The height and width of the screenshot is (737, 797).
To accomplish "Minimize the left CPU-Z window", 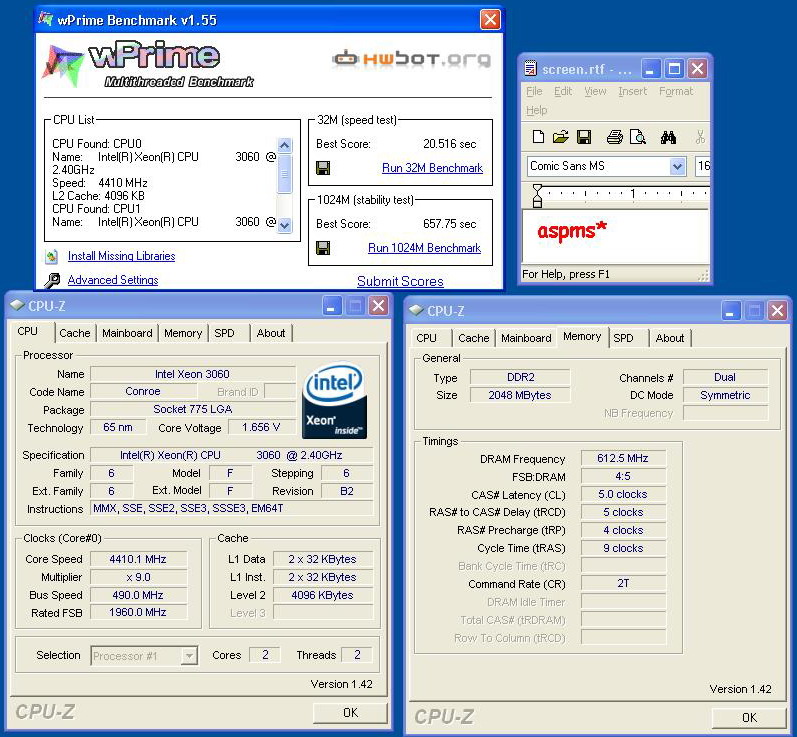I will 331,305.
